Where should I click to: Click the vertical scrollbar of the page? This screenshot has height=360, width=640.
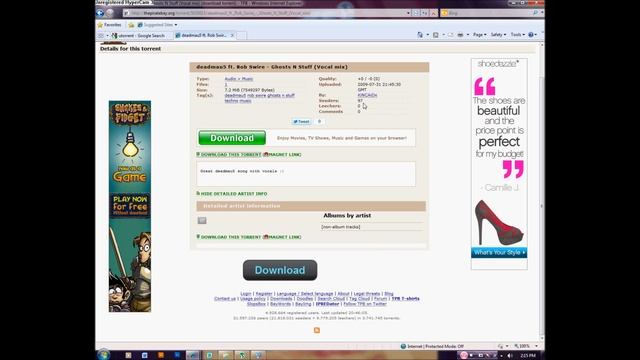[x=542, y=192]
